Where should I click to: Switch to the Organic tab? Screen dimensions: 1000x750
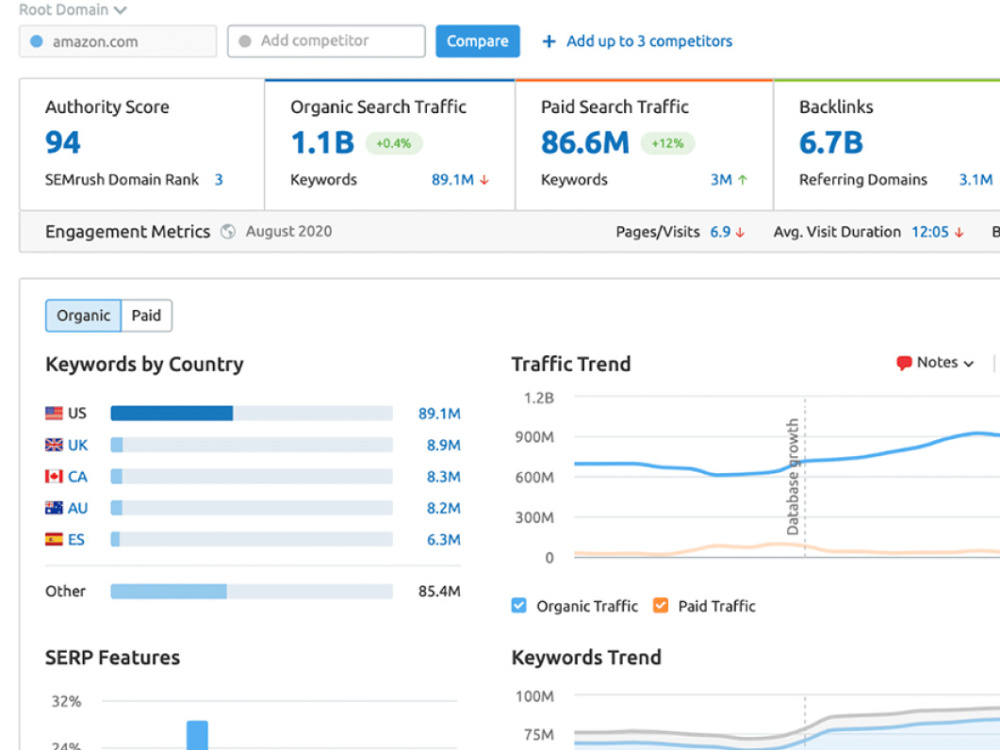(x=83, y=316)
